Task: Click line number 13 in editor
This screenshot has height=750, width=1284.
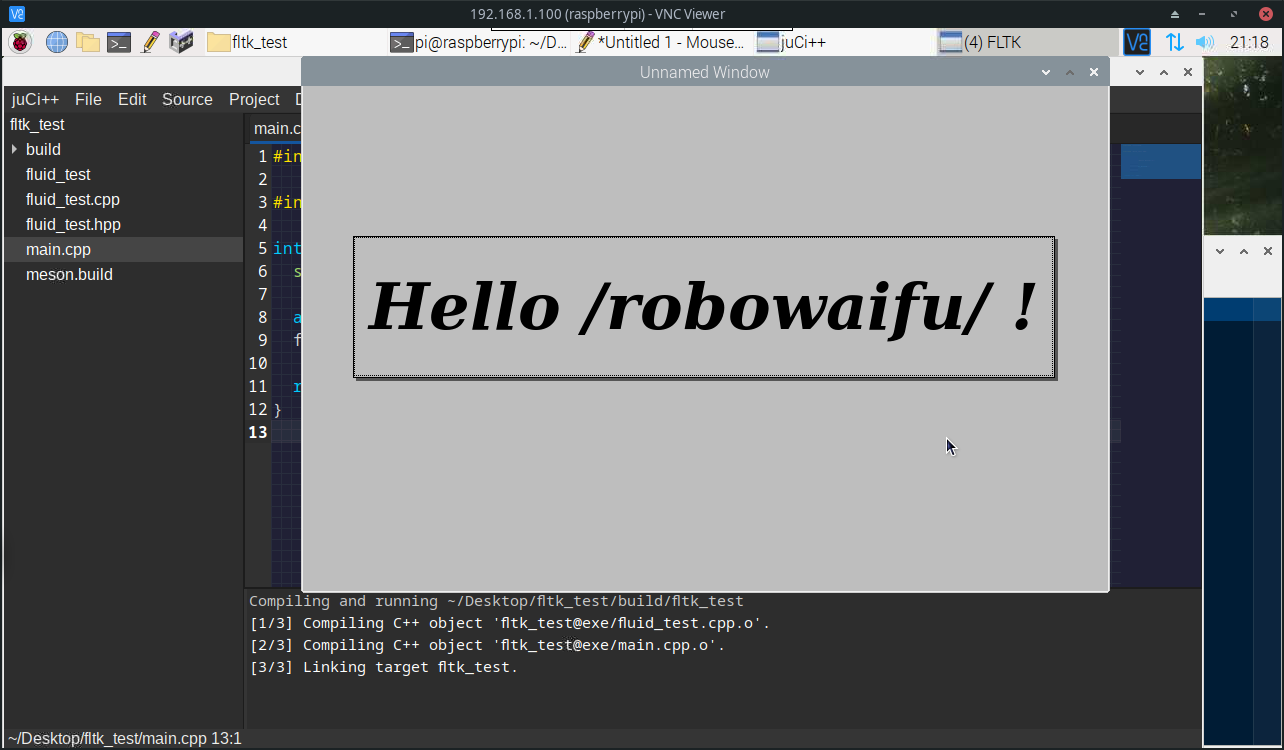Action: [x=258, y=432]
